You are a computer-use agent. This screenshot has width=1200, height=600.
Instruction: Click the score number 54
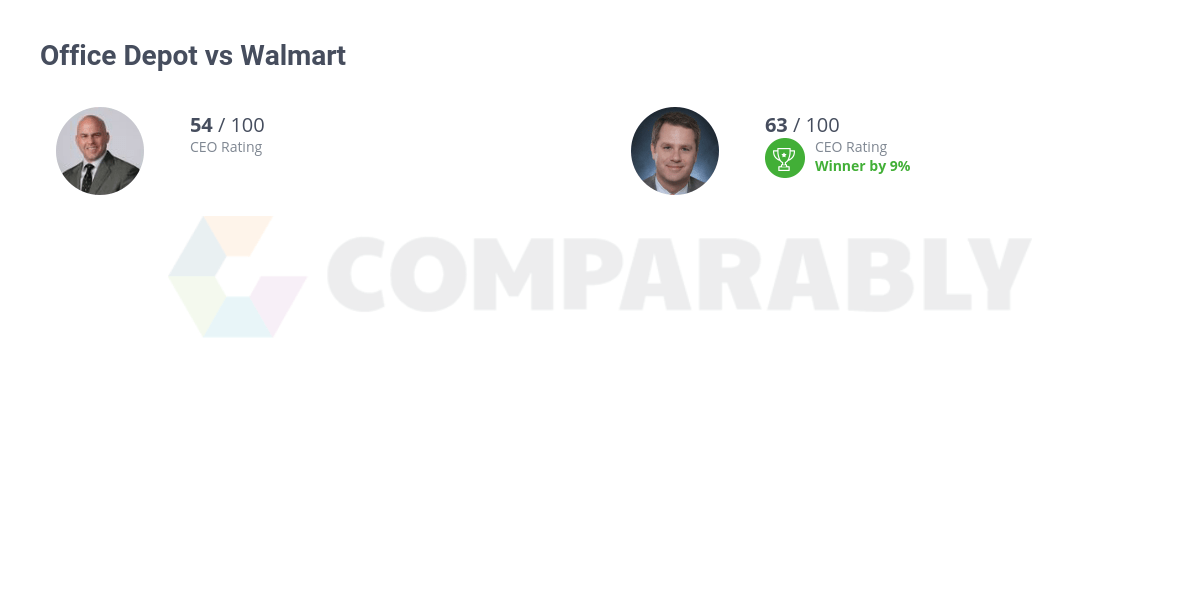tap(201, 125)
